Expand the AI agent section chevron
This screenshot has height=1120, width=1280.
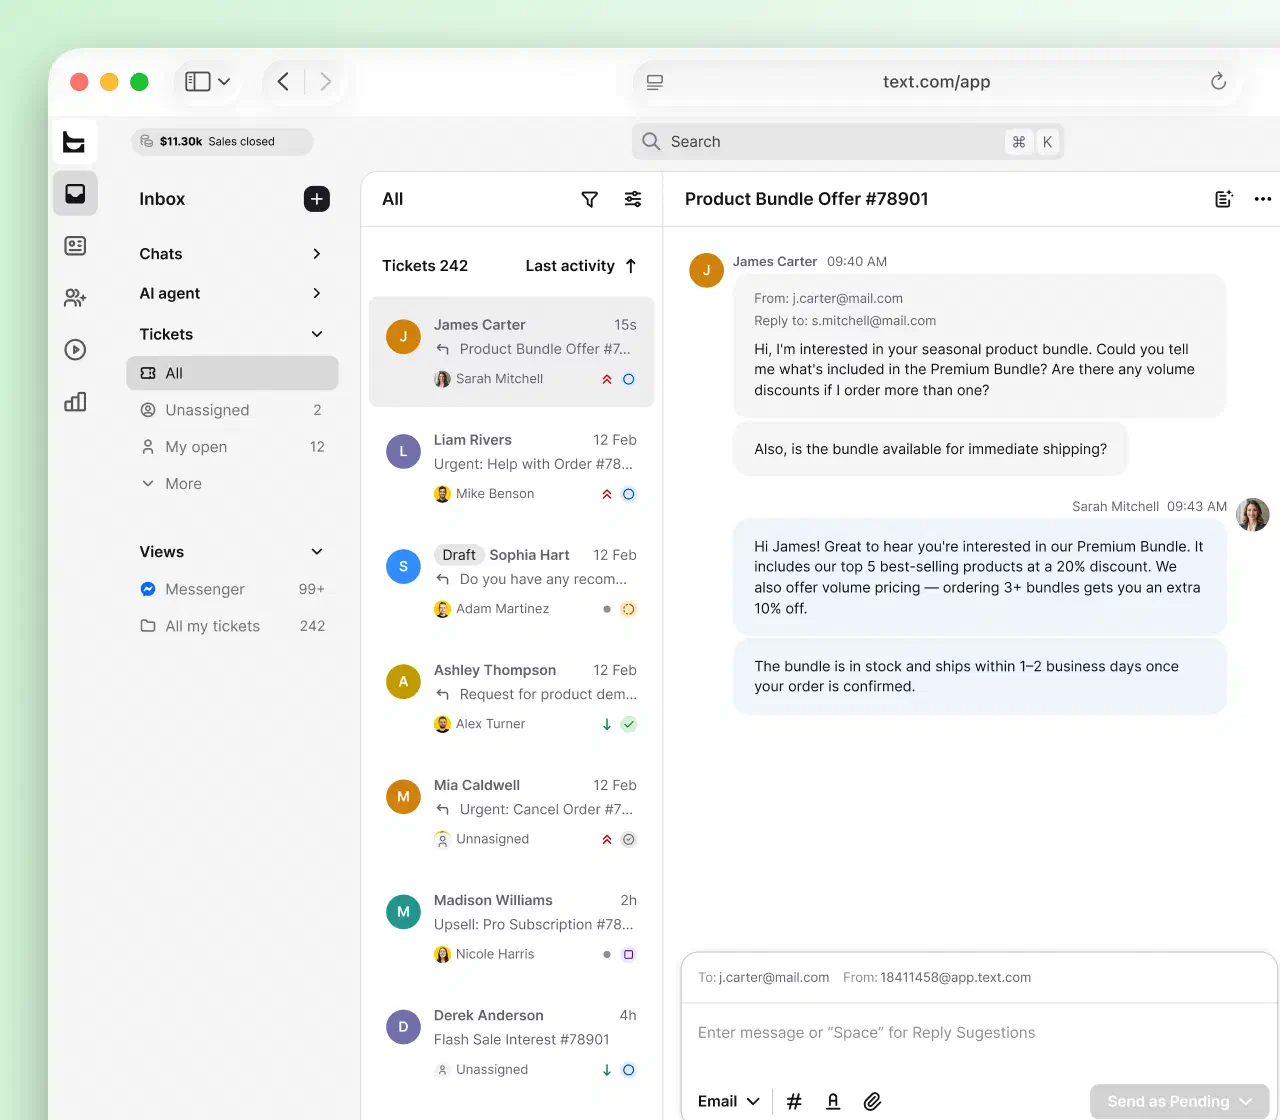click(317, 293)
